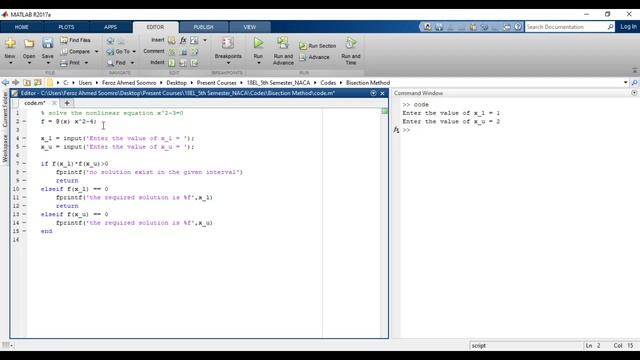The width and height of the screenshot is (640, 360).
Task: Click the Codes folder in path
Action: coord(328,82)
